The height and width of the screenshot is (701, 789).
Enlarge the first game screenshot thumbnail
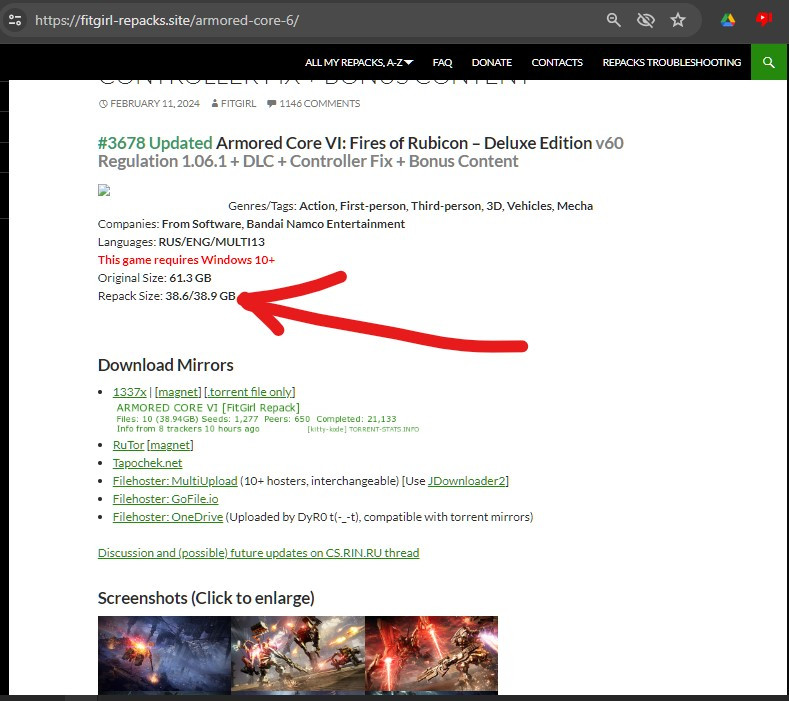pos(164,654)
